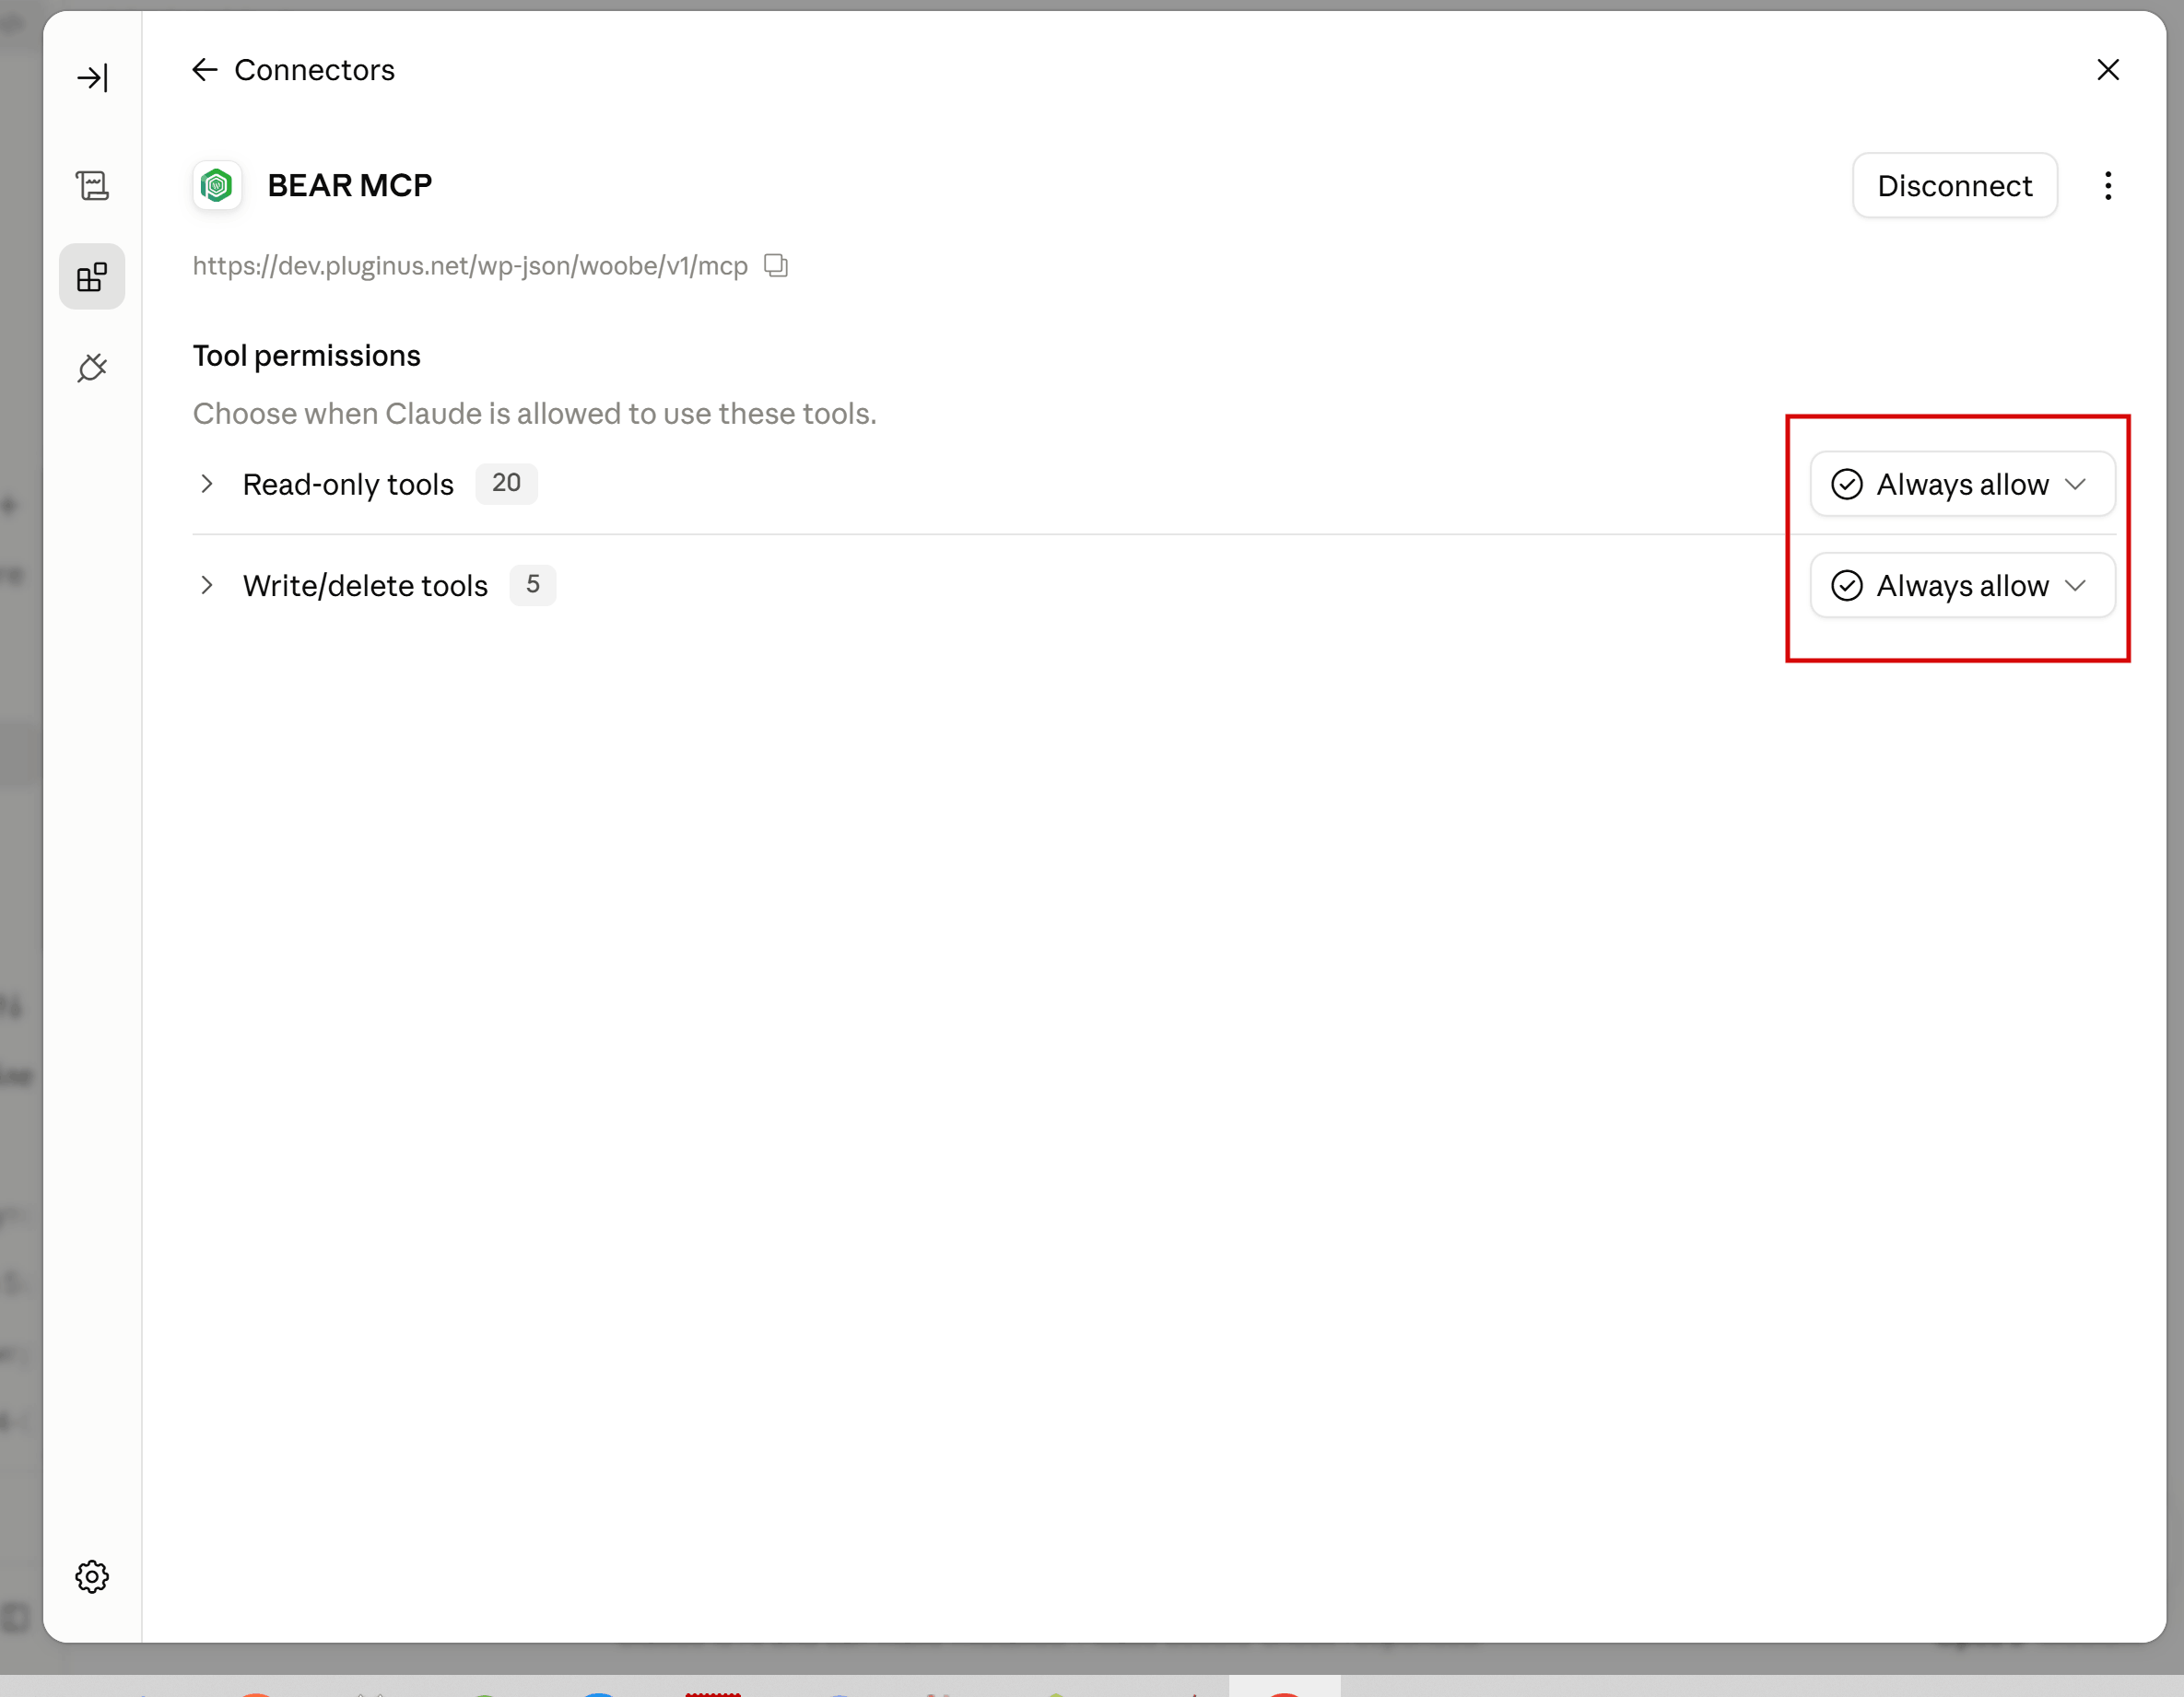Click the Tool permissions heading
Viewport: 2184px width, 1697px height.
click(x=307, y=356)
